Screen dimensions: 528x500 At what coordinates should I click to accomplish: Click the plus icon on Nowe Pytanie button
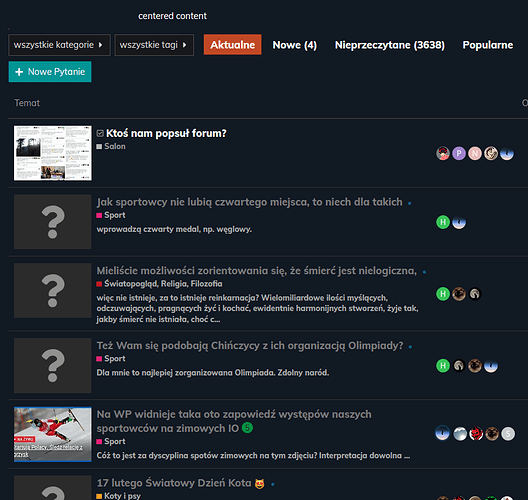point(19,72)
